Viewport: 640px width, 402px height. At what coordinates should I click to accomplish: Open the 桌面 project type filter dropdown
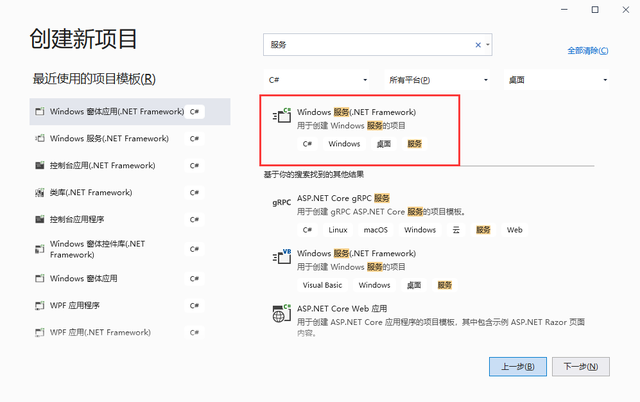click(x=556, y=80)
